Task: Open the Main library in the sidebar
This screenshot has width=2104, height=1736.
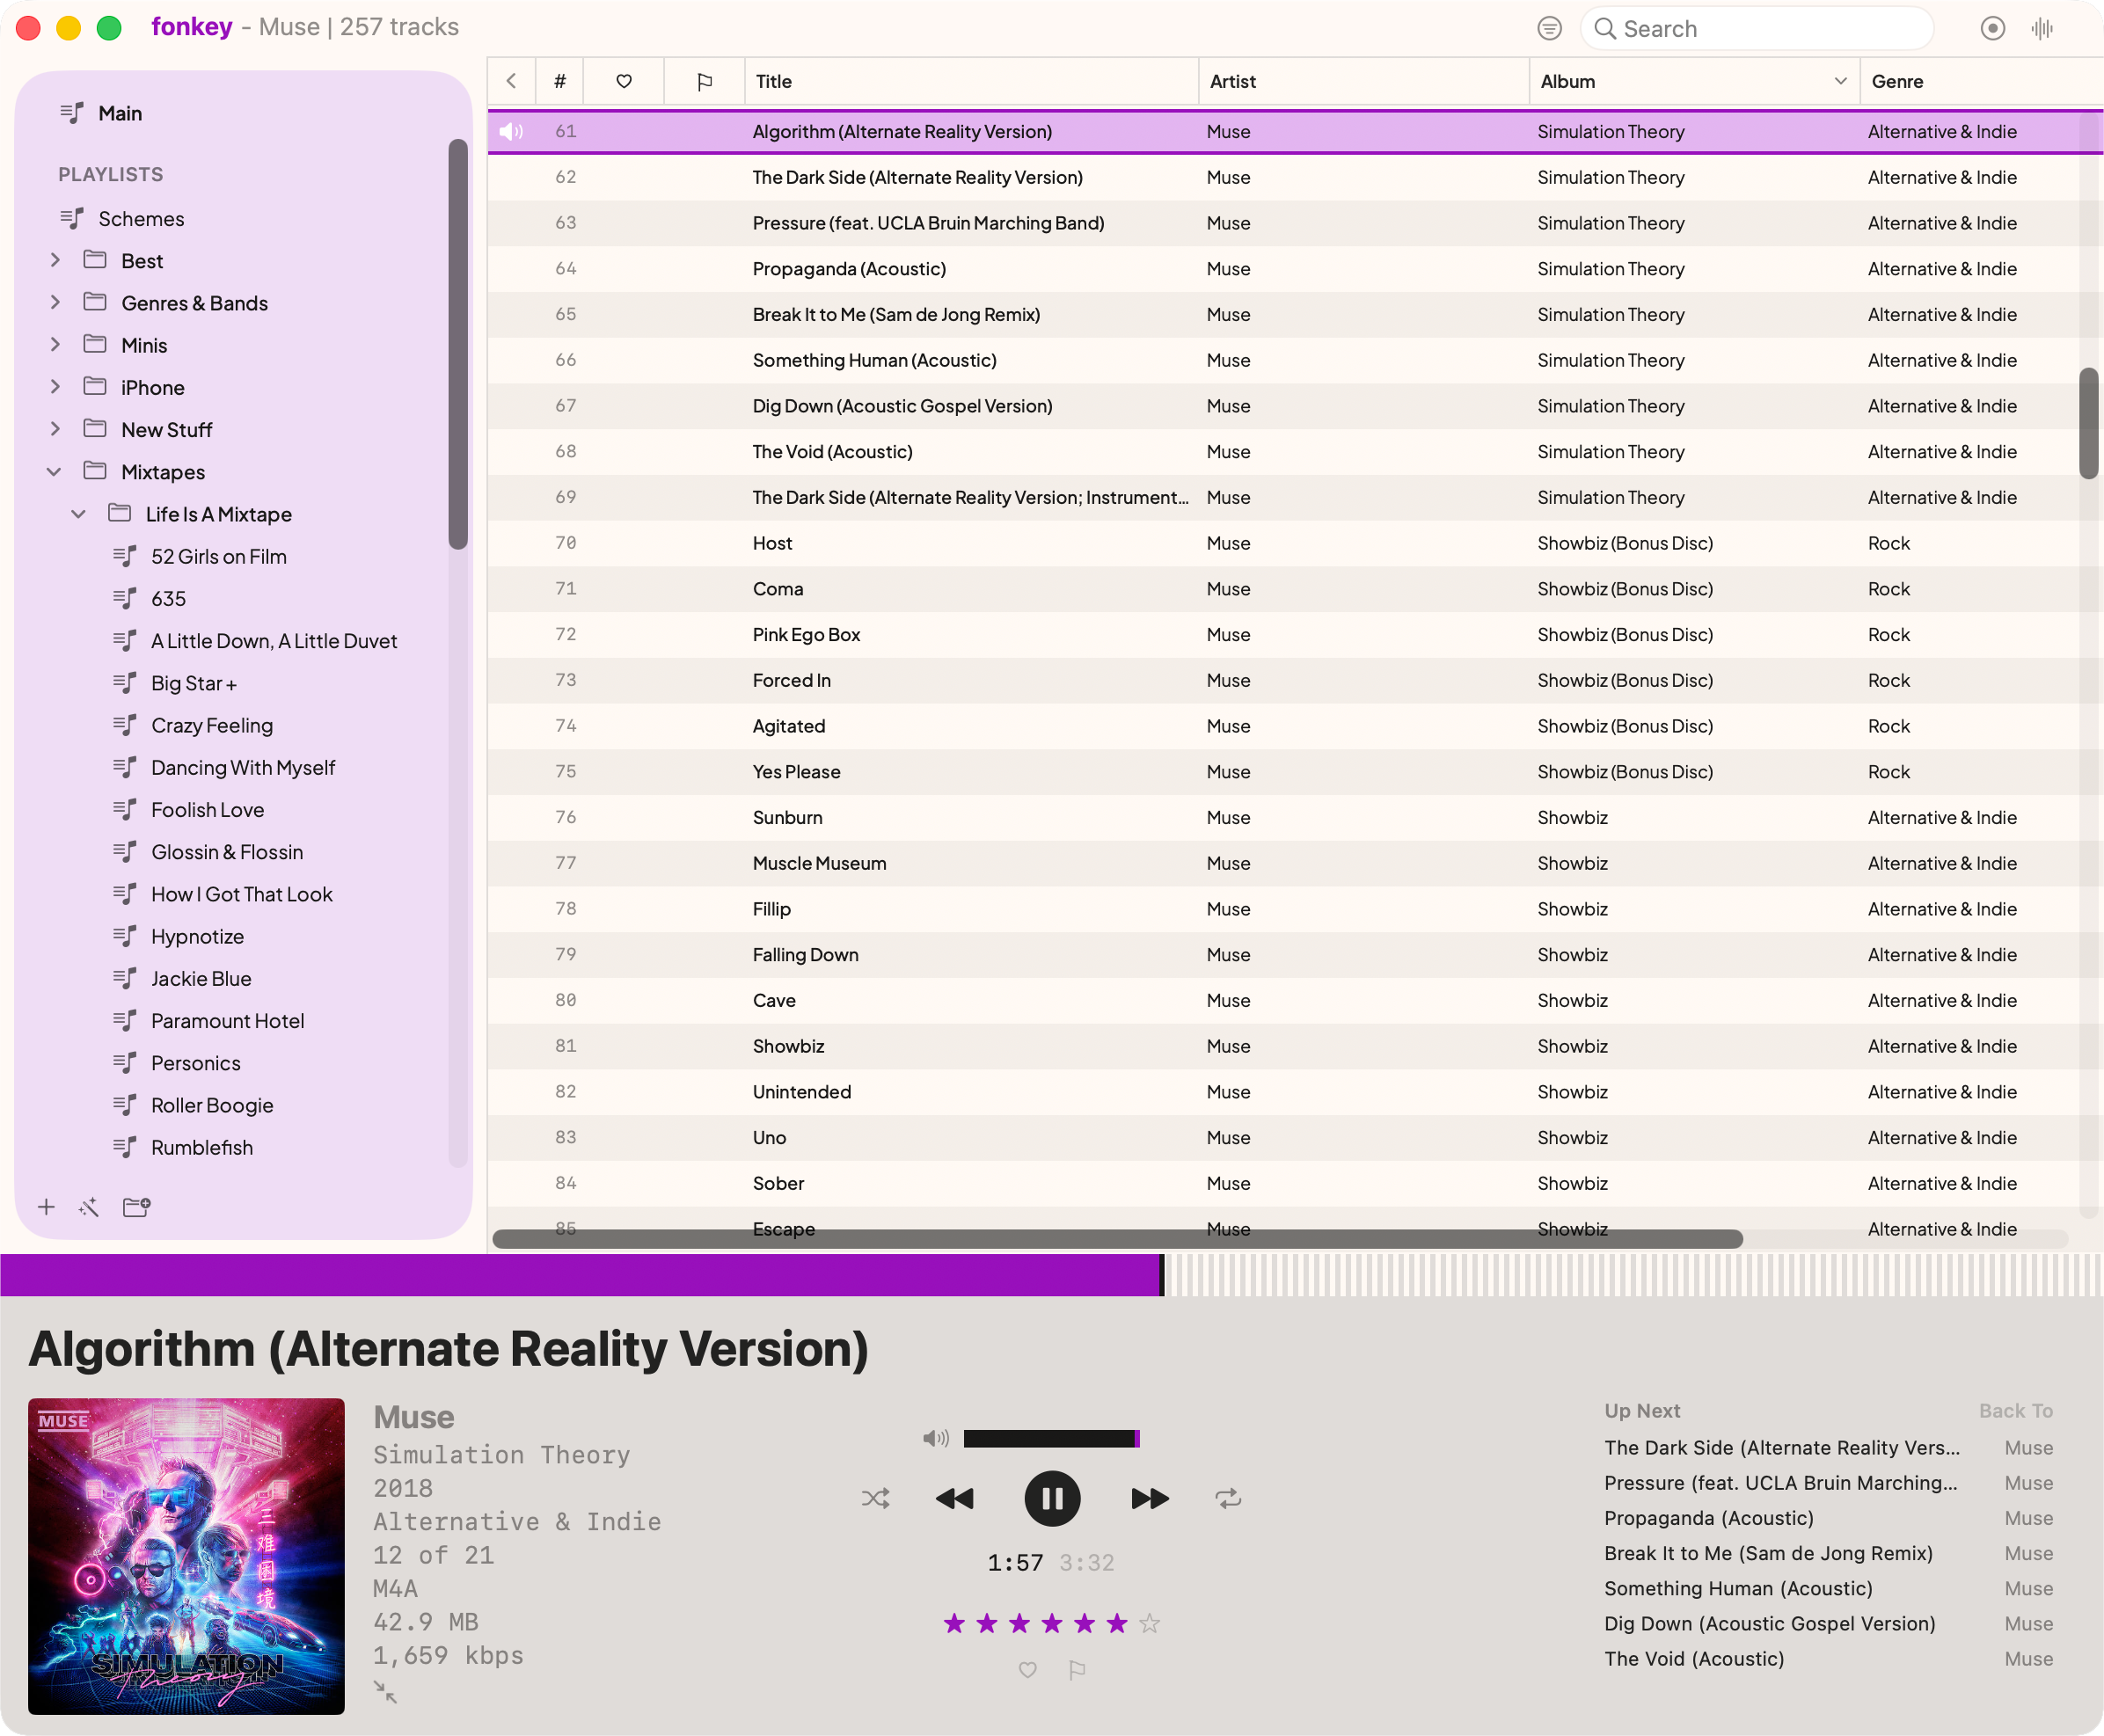Action: pyautogui.click(x=120, y=113)
